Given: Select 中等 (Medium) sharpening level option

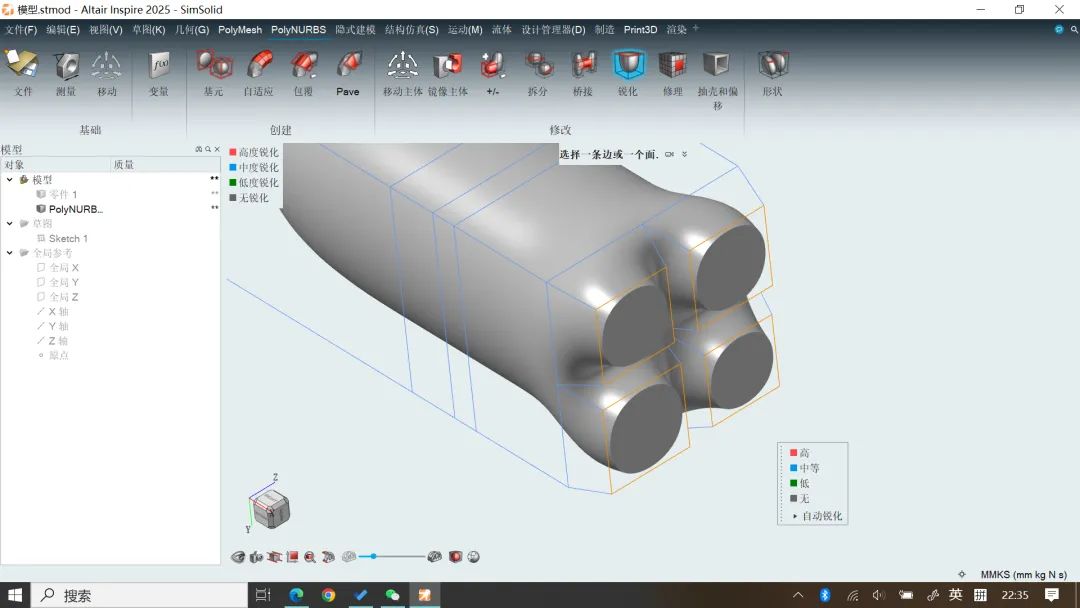Looking at the screenshot, I should 808,468.
